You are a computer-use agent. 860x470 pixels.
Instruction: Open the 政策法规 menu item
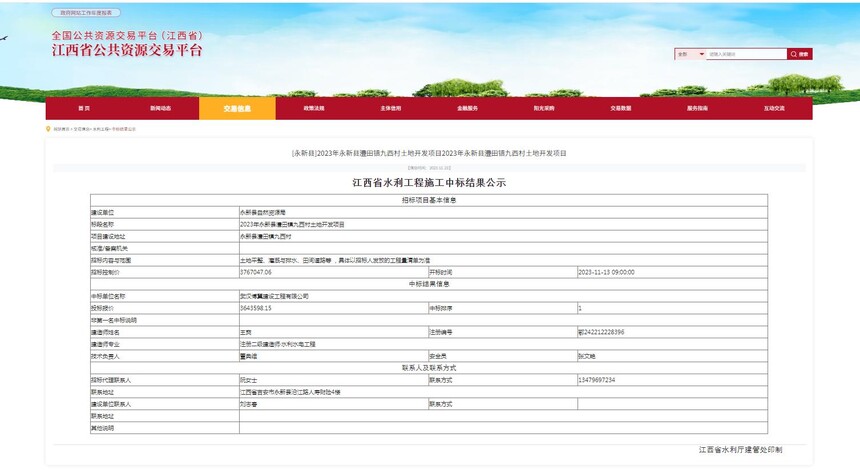pyautogui.click(x=314, y=108)
